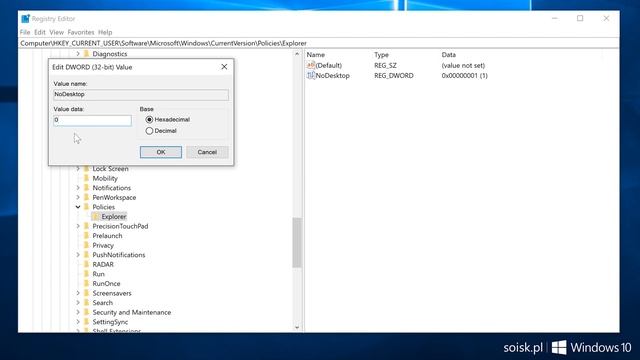Select the NoDesktop DWORD value icon
The height and width of the screenshot is (360, 640).
[311, 76]
